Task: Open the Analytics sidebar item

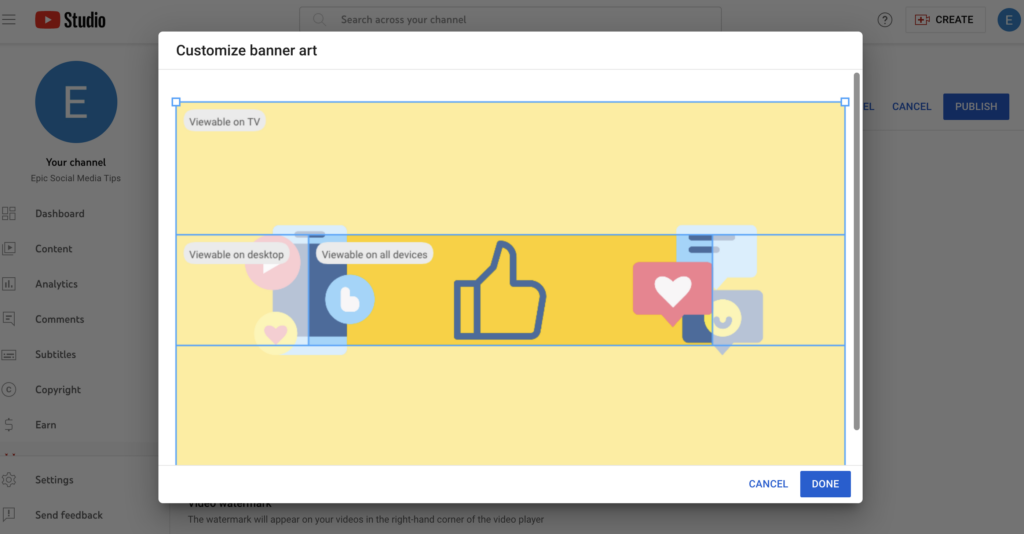Action: click(x=56, y=284)
